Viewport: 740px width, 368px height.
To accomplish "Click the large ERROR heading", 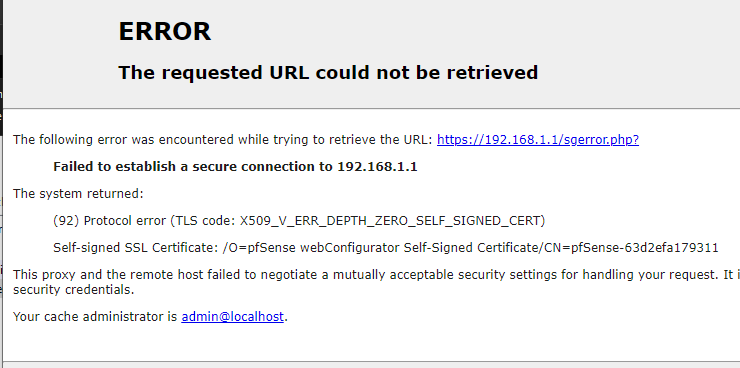I will (x=164, y=32).
